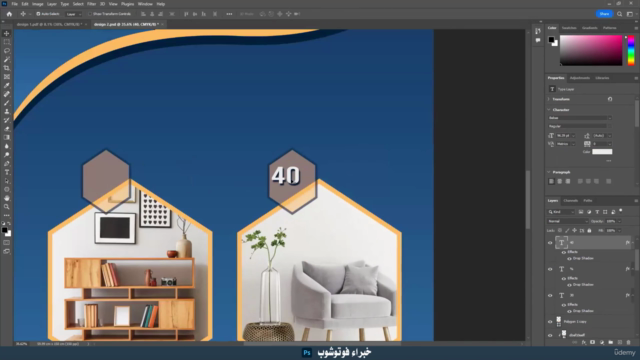Viewport: 640px width, 360px height.
Task: Open more character options ellipsis
Action: tap(609, 161)
